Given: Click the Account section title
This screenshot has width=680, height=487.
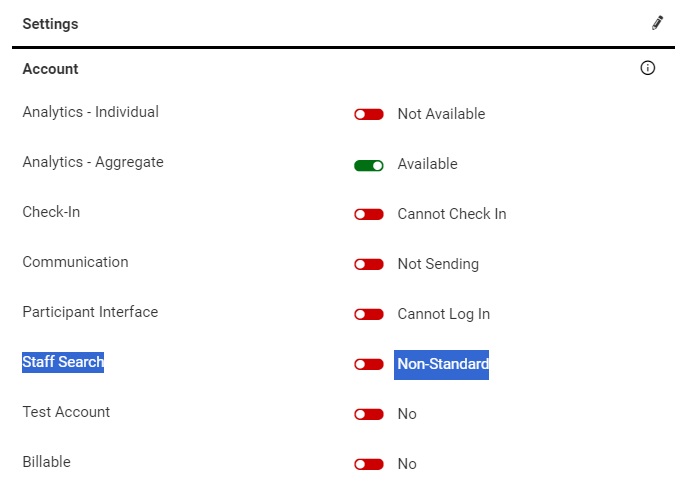Looking at the screenshot, I should (x=50, y=69).
